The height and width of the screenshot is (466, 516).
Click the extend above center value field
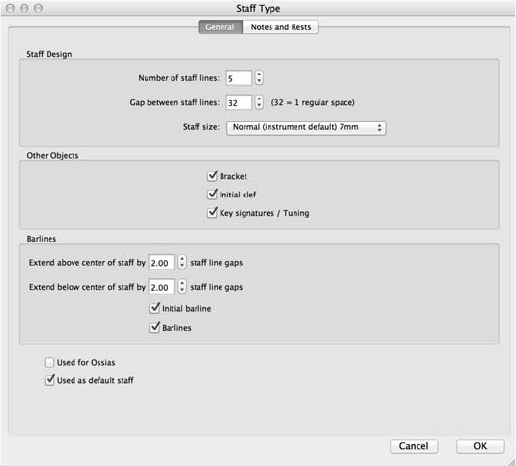click(x=162, y=263)
